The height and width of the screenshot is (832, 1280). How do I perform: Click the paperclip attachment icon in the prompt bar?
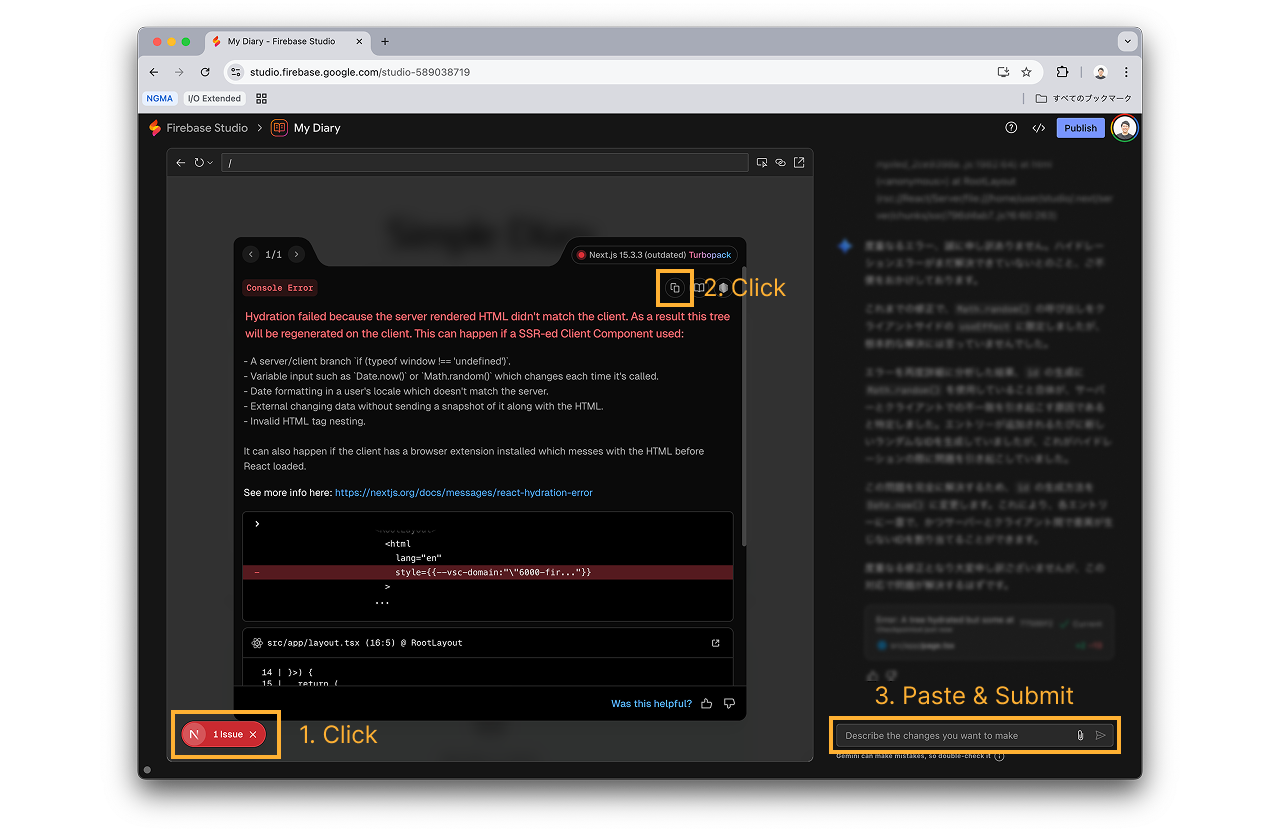pos(1079,734)
